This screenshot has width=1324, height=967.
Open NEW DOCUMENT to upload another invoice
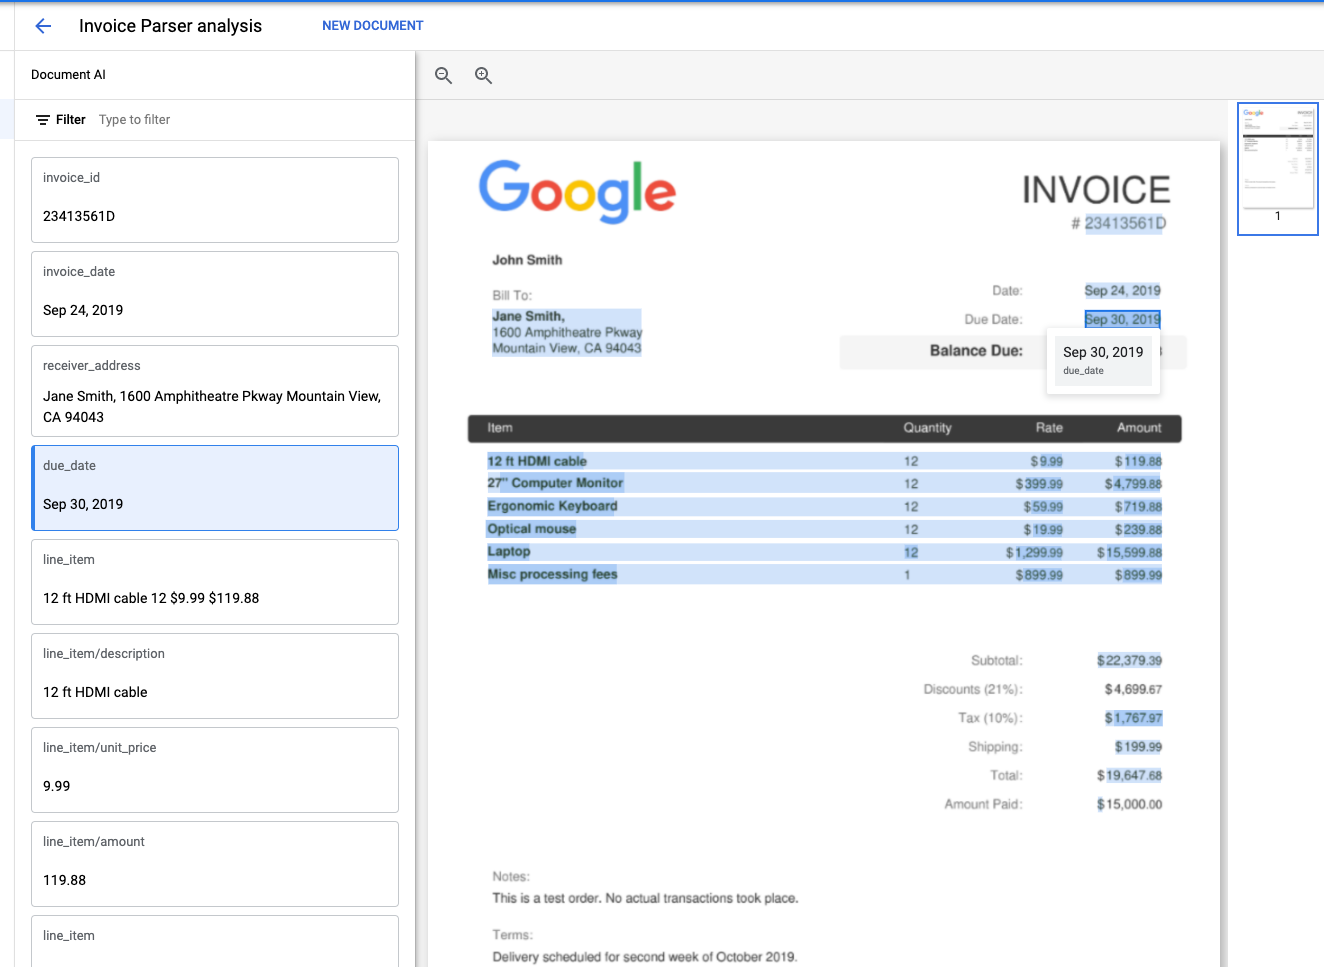point(372,24)
